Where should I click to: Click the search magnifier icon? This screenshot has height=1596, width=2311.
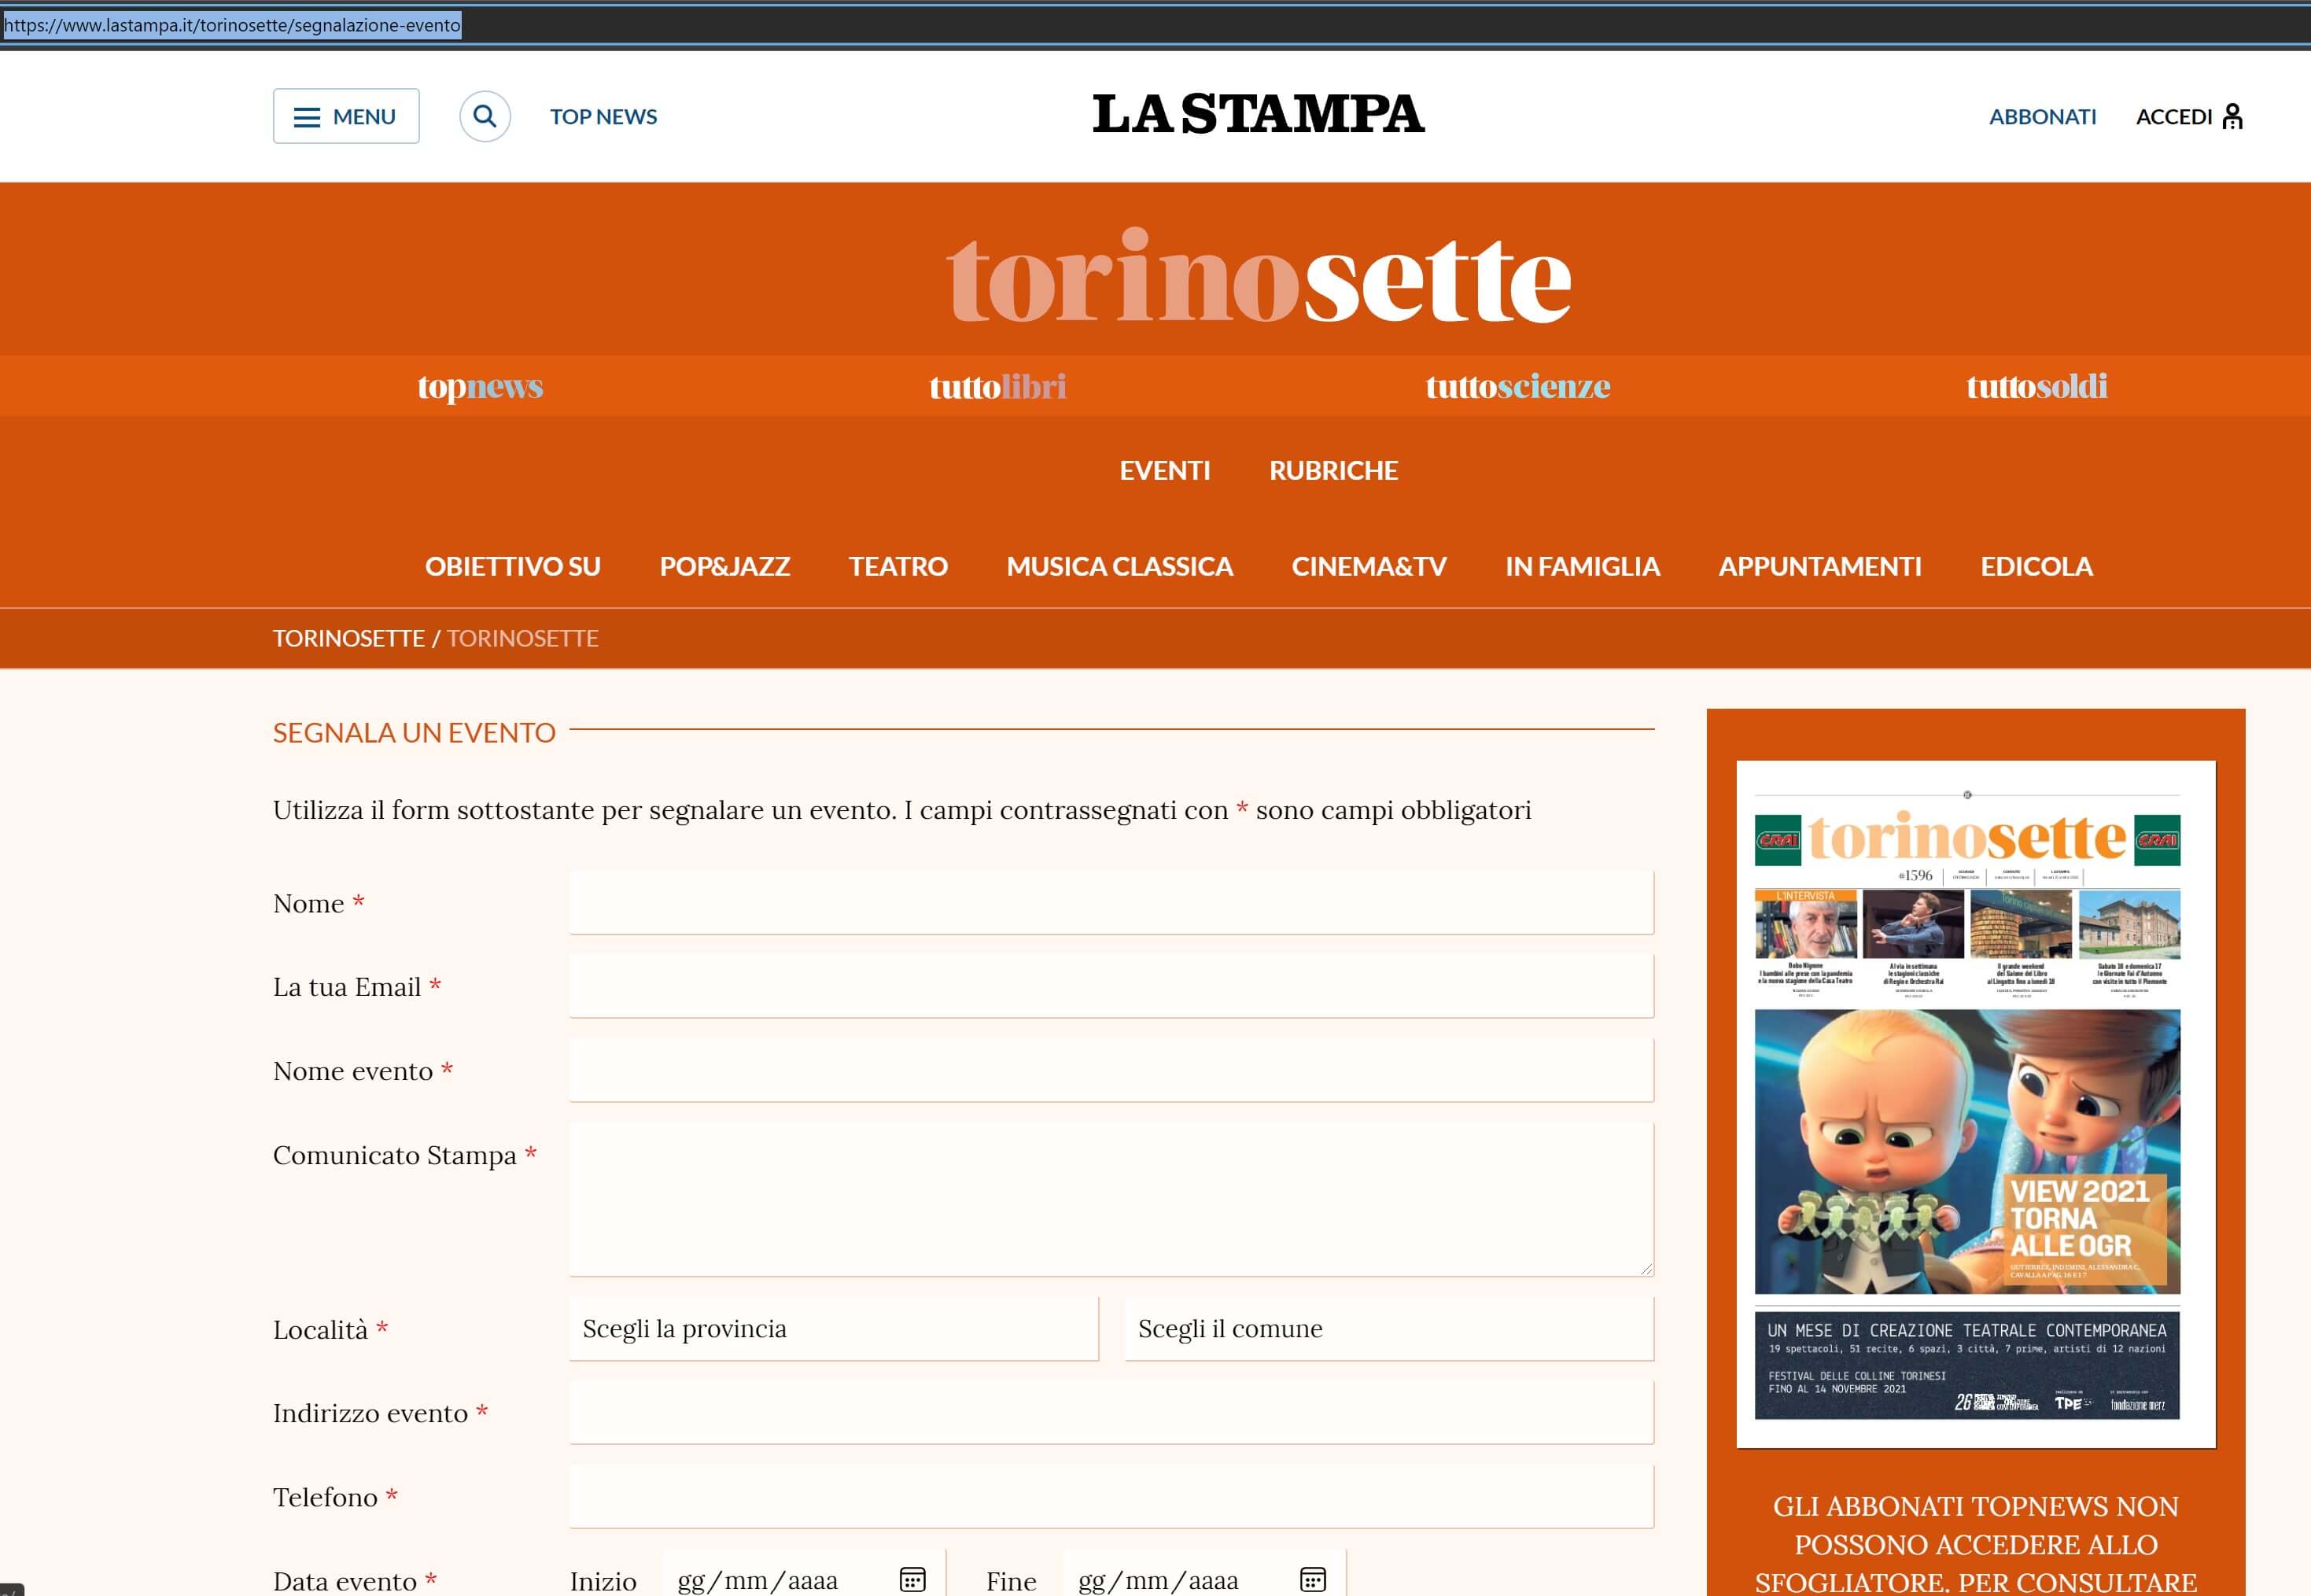[x=484, y=116]
